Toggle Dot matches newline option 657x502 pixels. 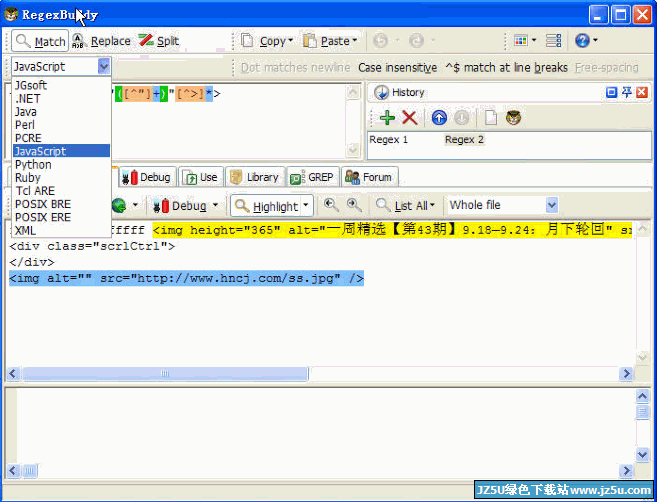295,67
